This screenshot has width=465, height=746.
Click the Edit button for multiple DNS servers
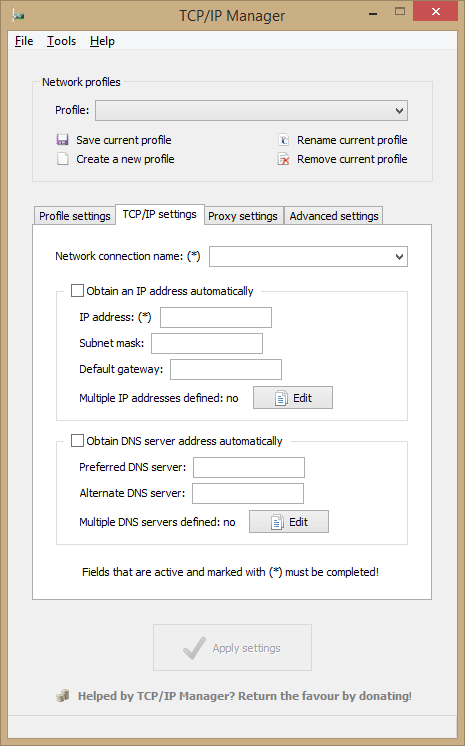(289, 522)
